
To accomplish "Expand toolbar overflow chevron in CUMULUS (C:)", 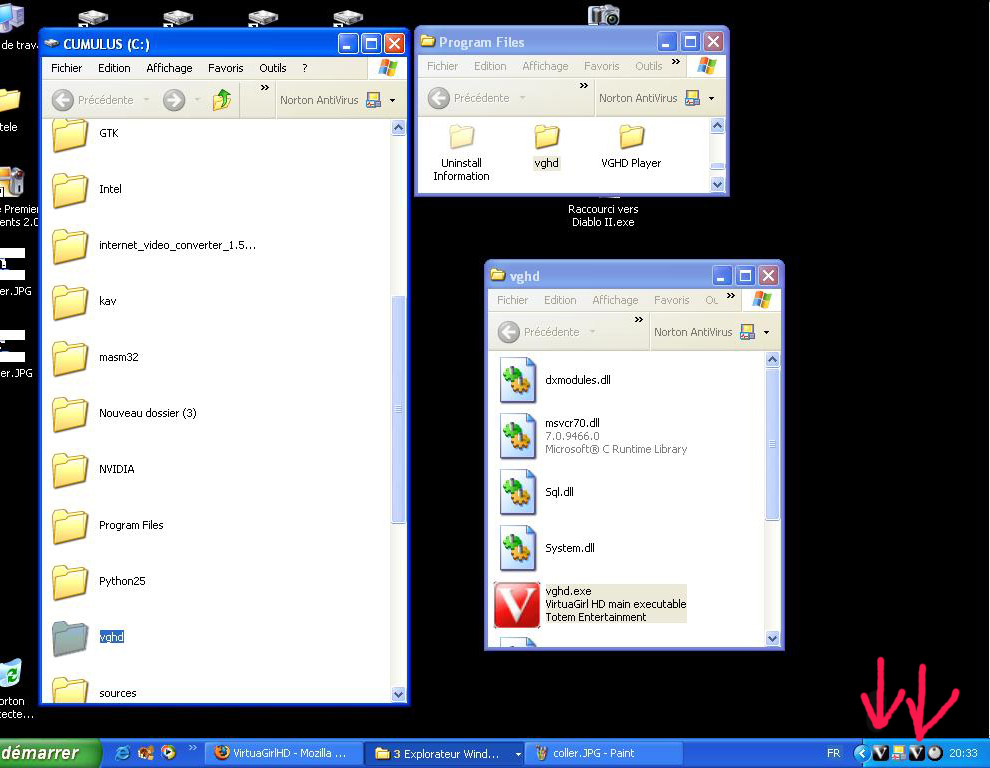I will [265, 88].
